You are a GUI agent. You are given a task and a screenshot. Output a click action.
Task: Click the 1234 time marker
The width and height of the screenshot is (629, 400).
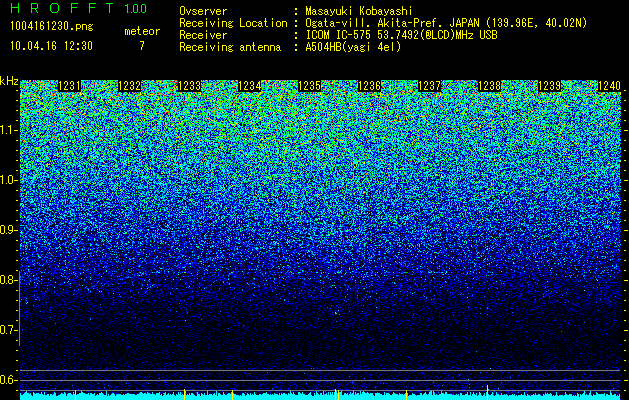[250, 86]
